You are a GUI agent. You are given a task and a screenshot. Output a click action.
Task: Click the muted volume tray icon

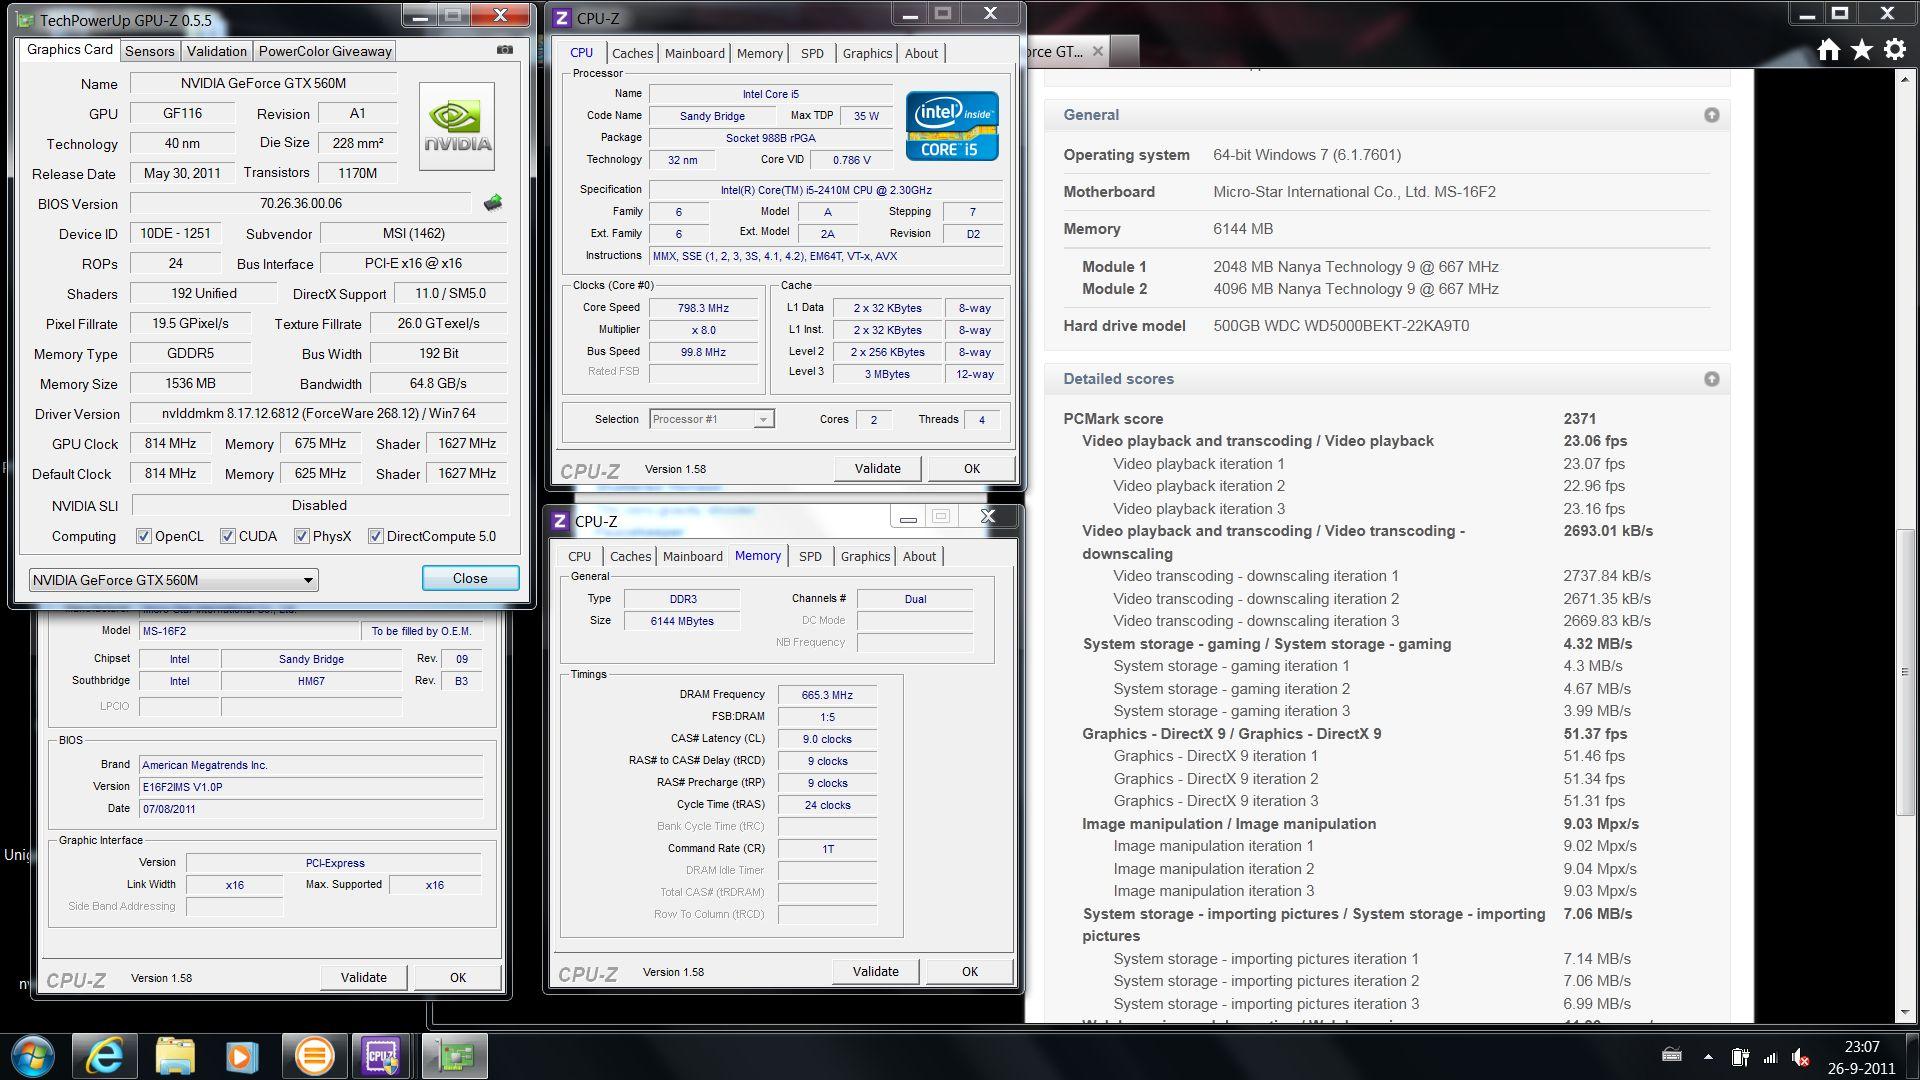click(x=1801, y=1057)
